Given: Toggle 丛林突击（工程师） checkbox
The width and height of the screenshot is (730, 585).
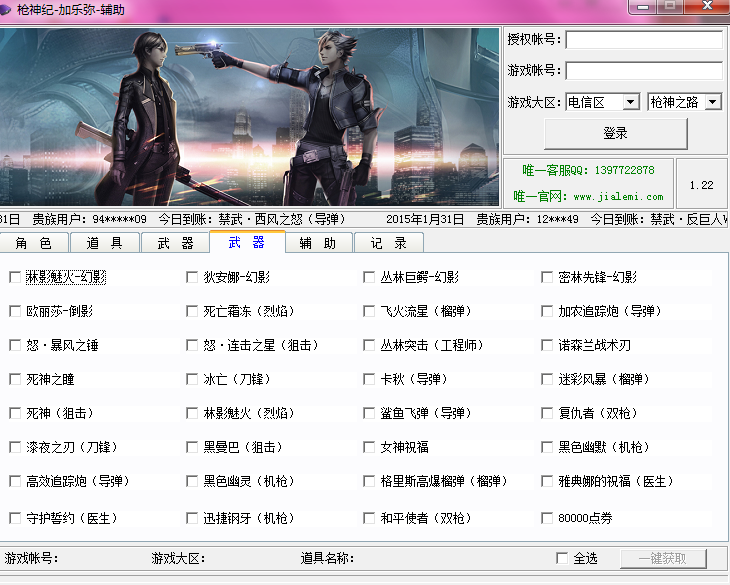Looking at the screenshot, I should pyautogui.click(x=369, y=345).
